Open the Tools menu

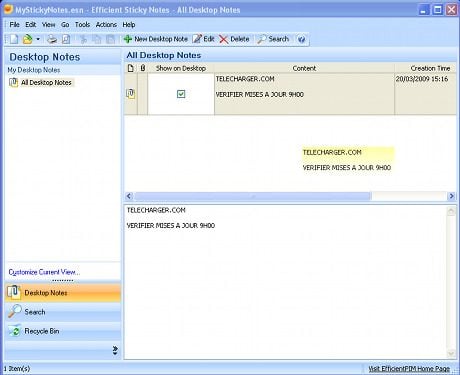point(82,25)
